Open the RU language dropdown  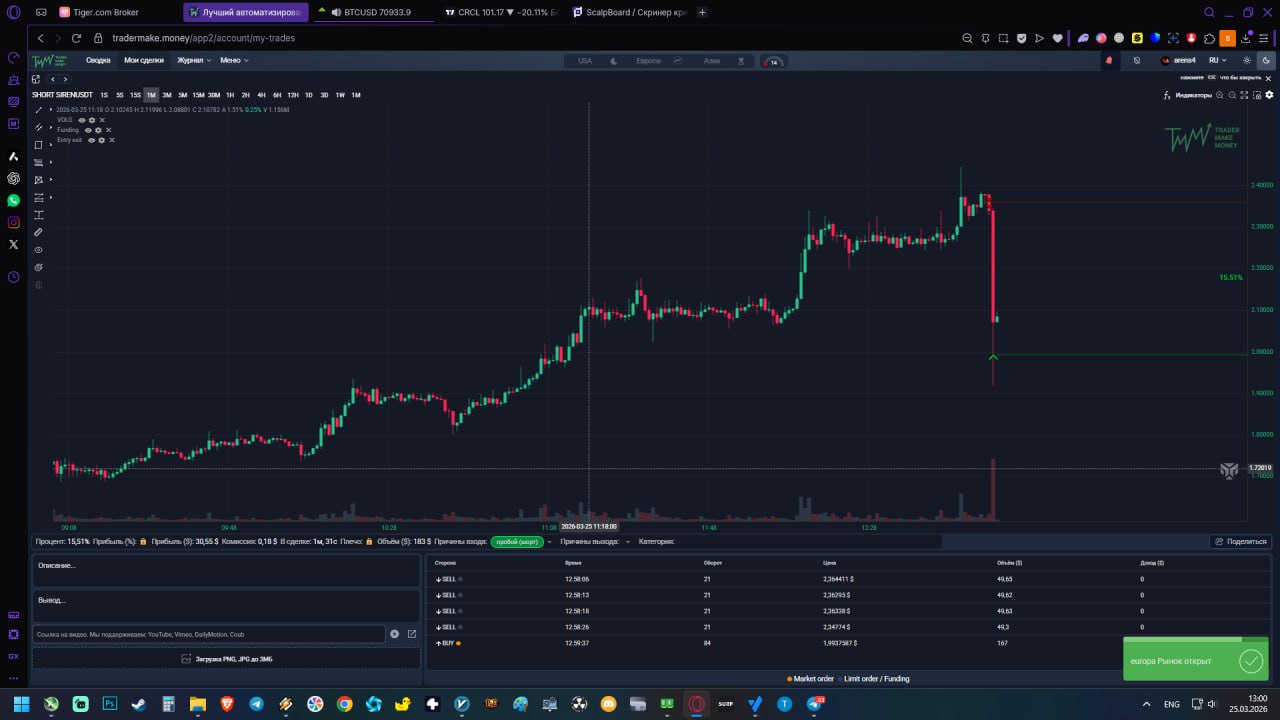click(1218, 61)
